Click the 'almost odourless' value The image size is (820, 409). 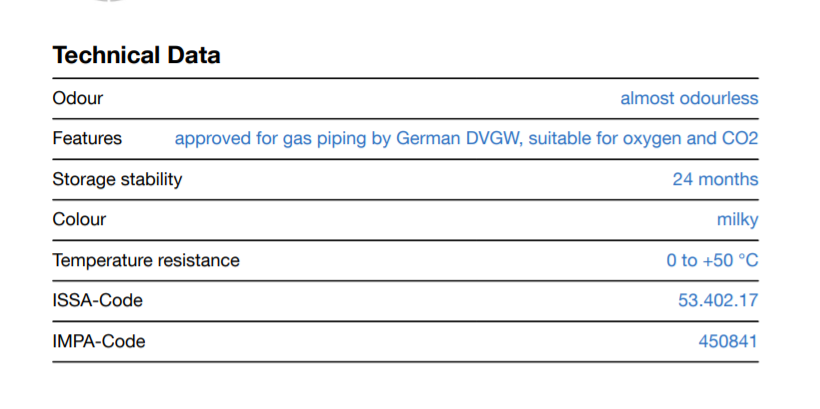tap(689, 98)
